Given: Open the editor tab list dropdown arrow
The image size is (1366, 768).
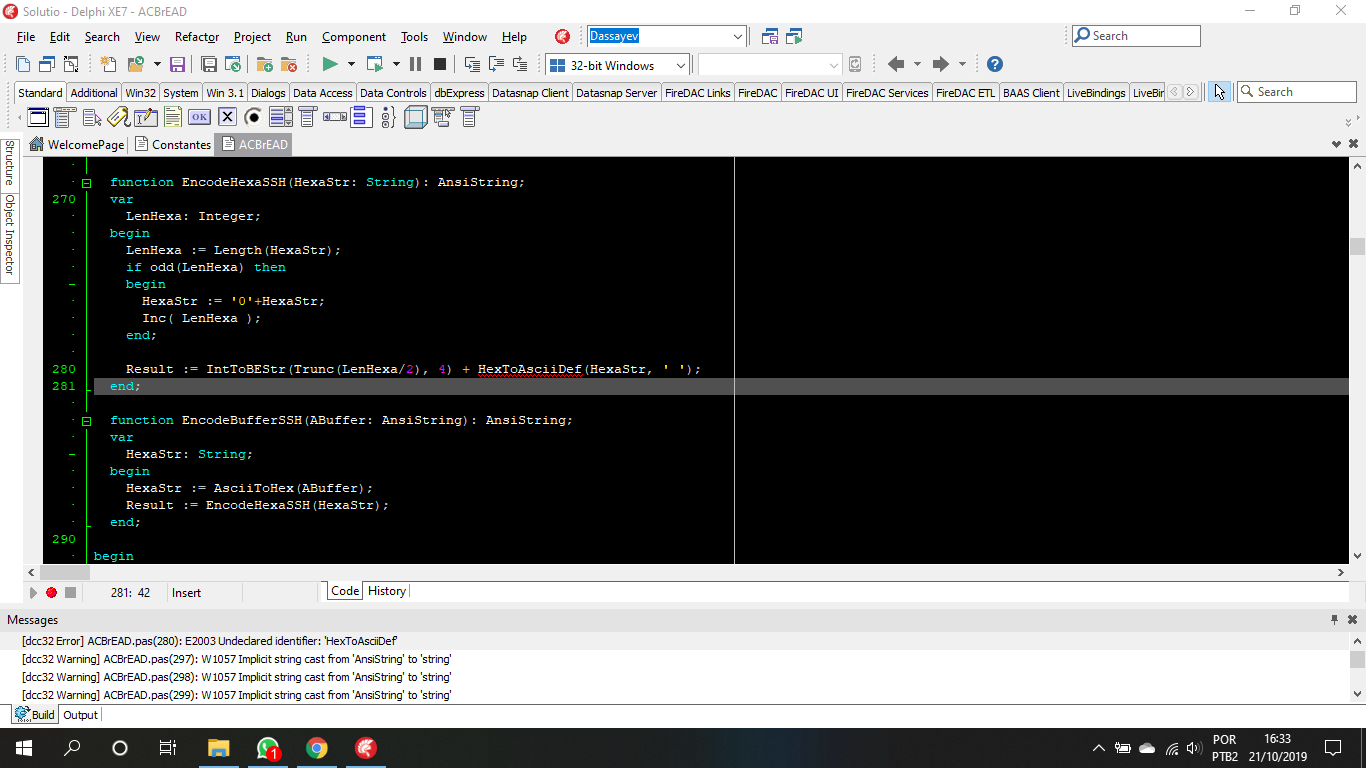Looking at the screenshot, I should [x=1337, y=144].
